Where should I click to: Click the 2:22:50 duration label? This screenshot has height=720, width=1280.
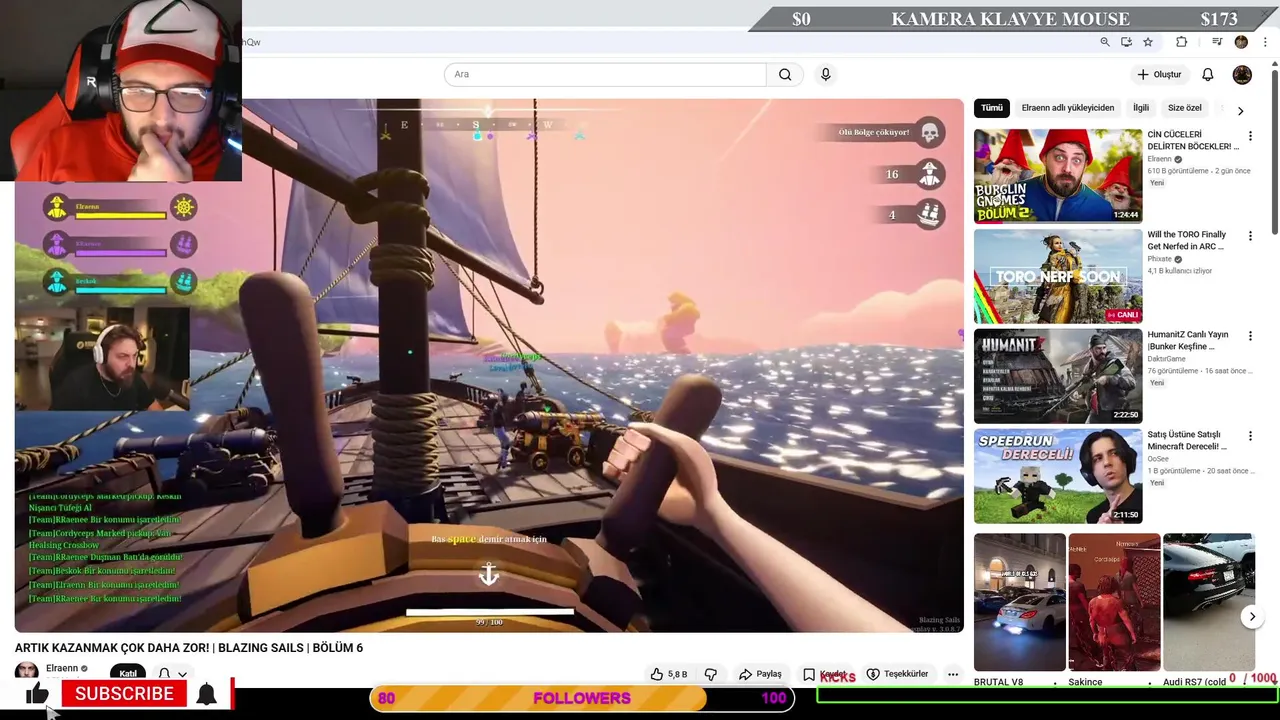tap(1126, 415)
